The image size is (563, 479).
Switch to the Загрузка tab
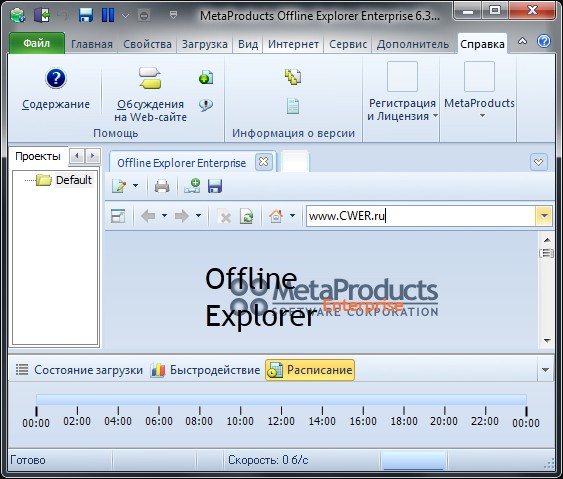pos(205,44)
